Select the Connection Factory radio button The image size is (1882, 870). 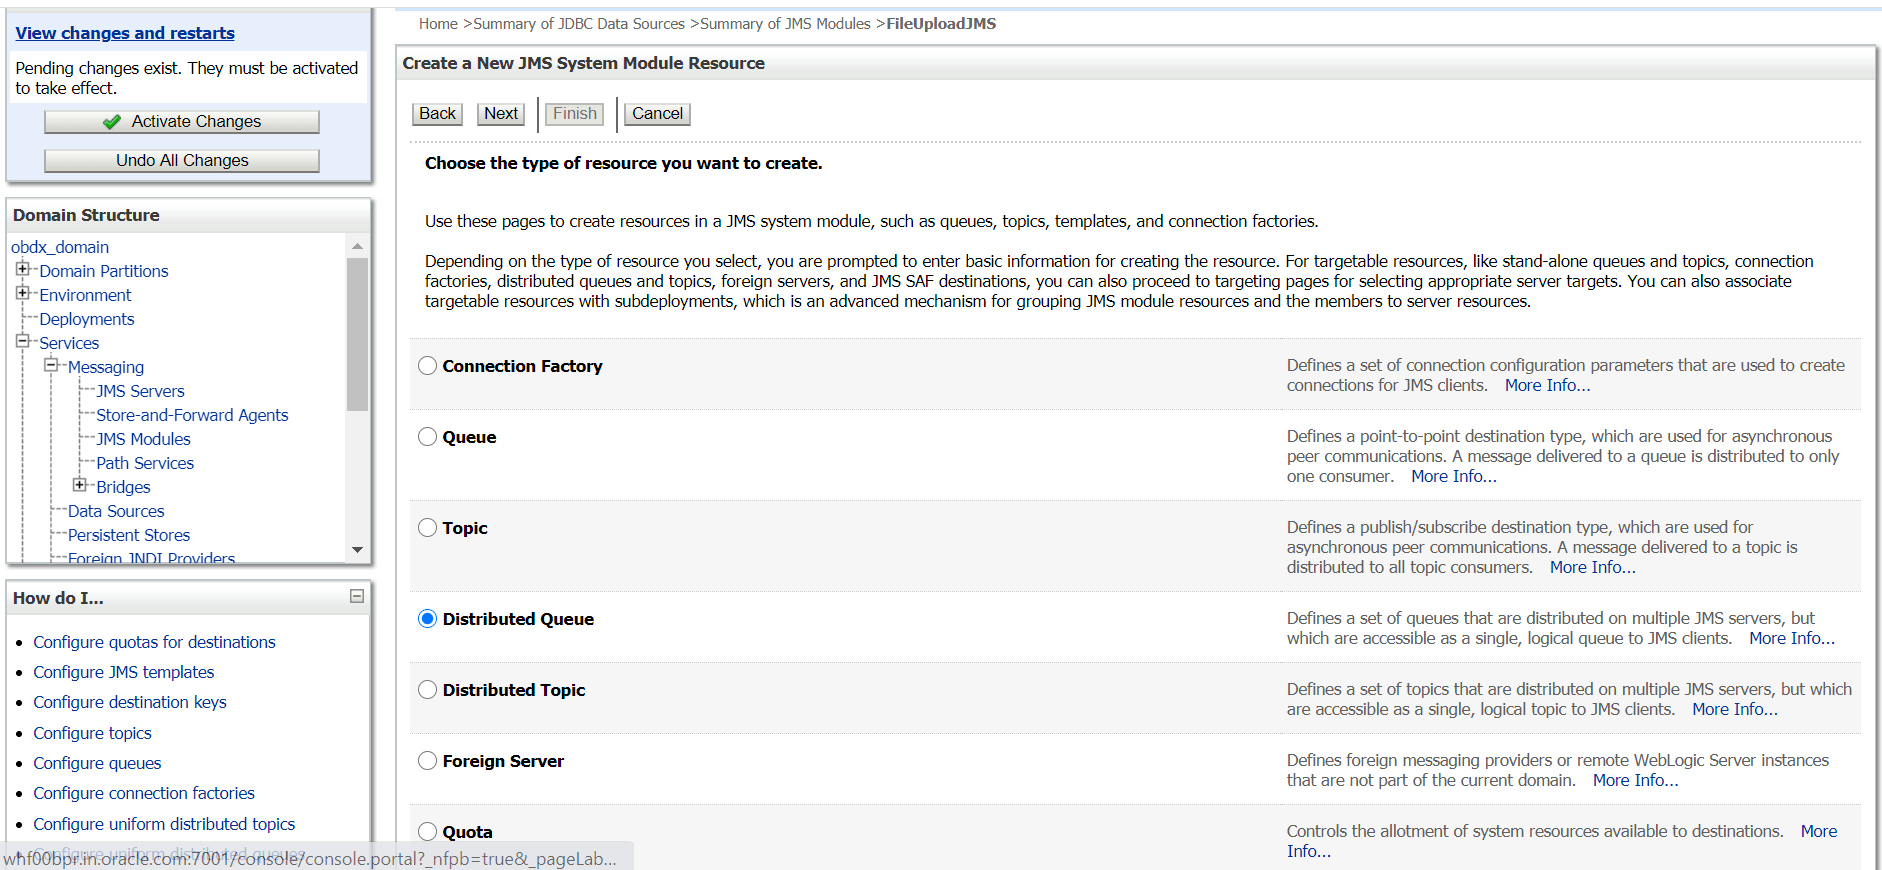point(428,366)
